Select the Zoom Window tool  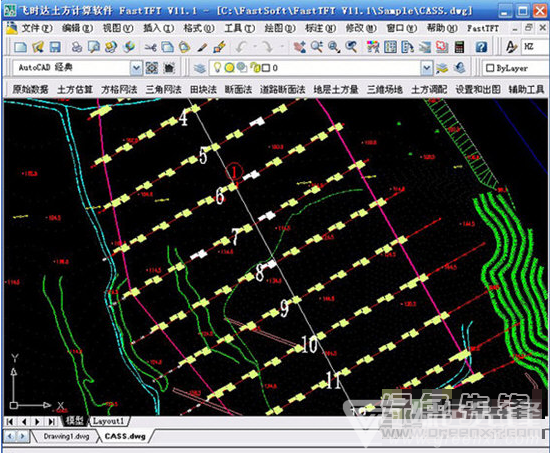pos(334,47)
